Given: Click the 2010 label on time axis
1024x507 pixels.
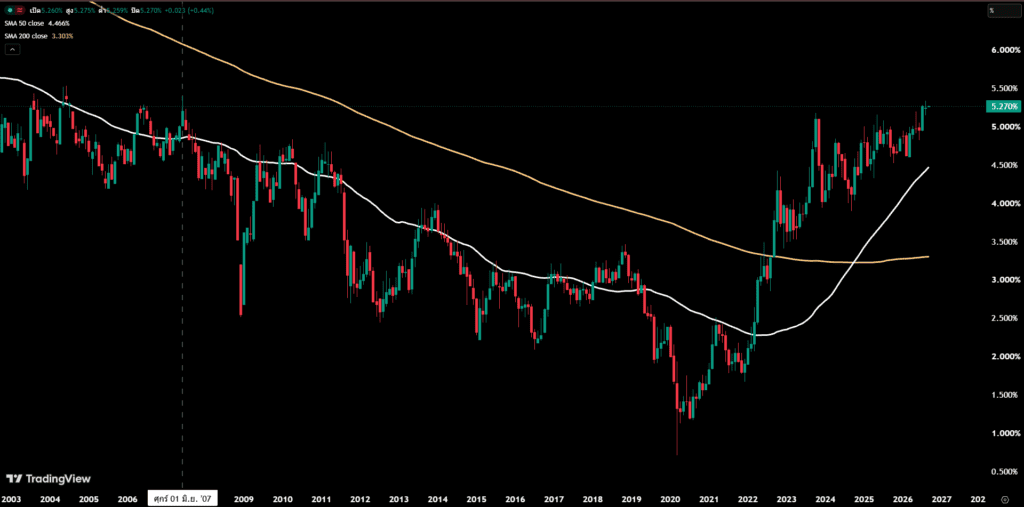Looking at the screenshot, I should pyautogui.click(x=282, y=499).
